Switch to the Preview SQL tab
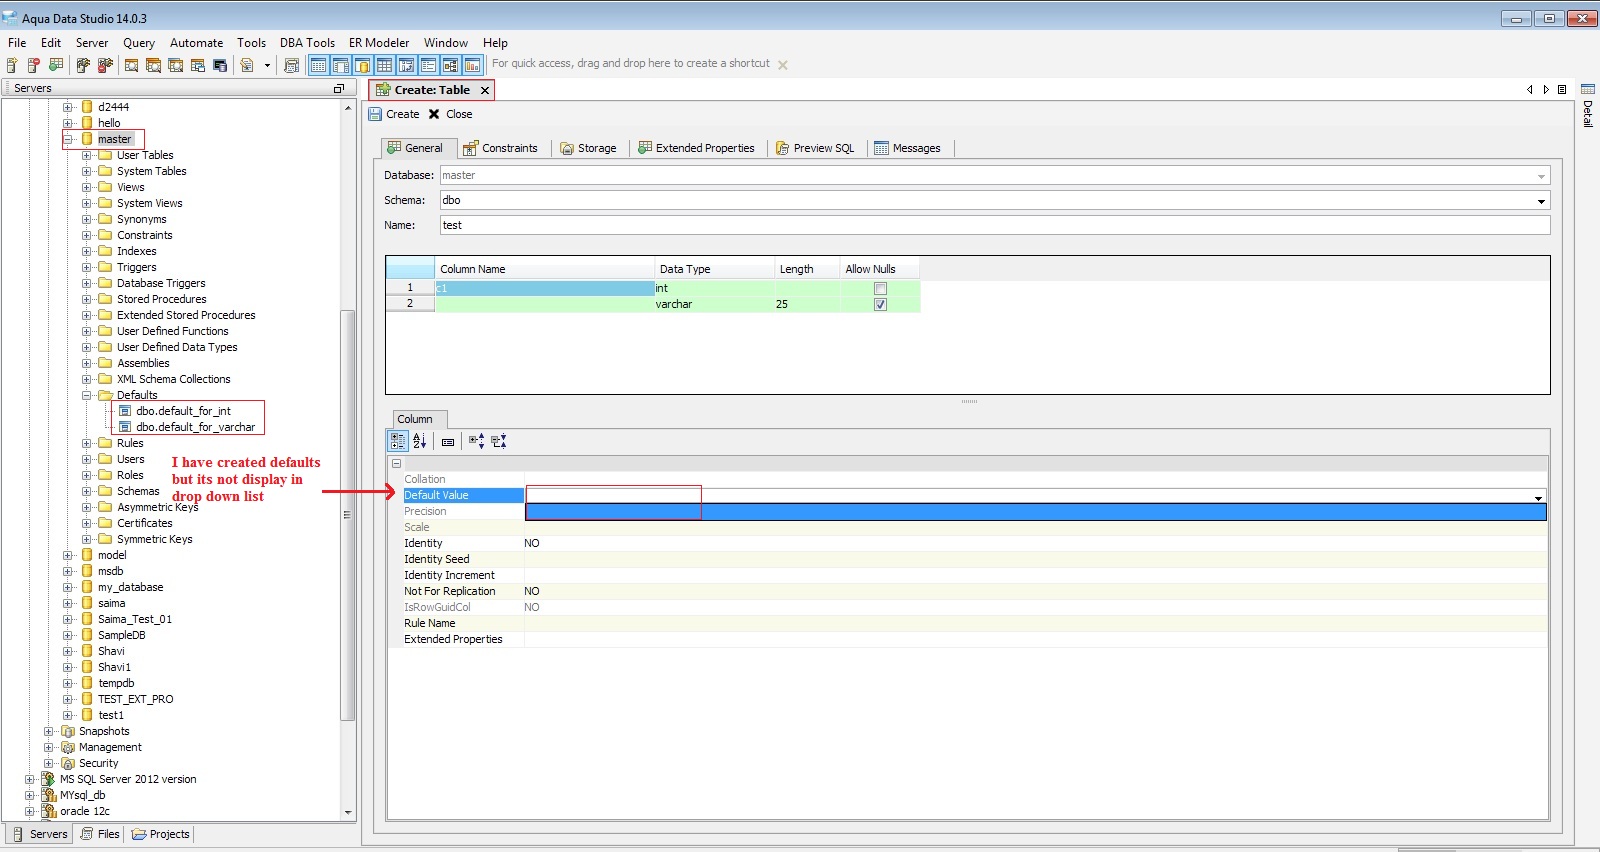 [x=815, y=148]
